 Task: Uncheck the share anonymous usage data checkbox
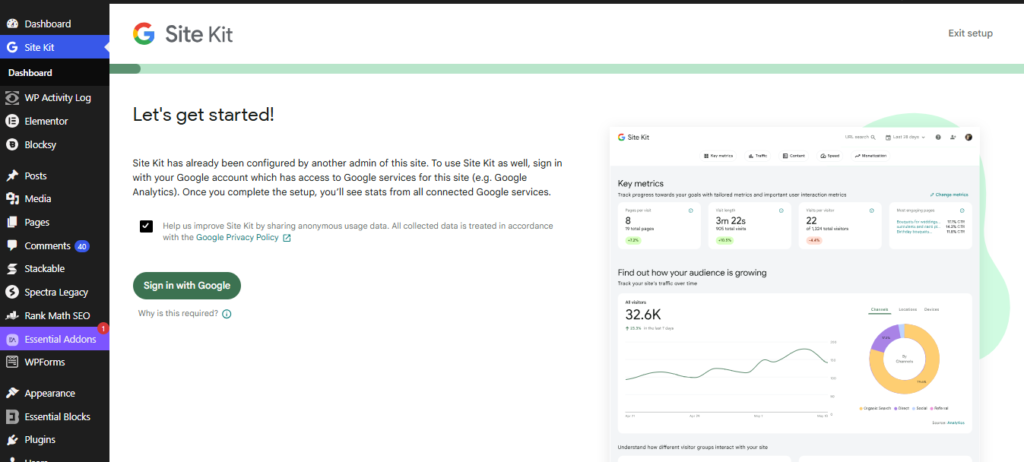[146, 226]
